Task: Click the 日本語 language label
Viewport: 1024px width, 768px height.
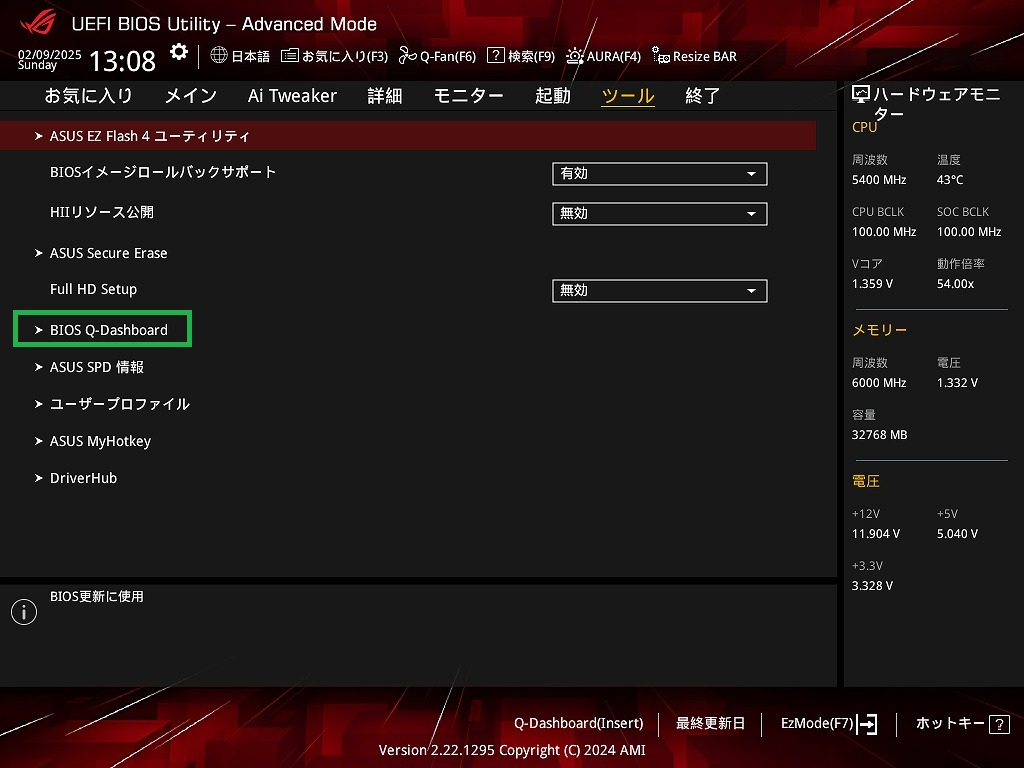Action: click(x=251, y=56)
